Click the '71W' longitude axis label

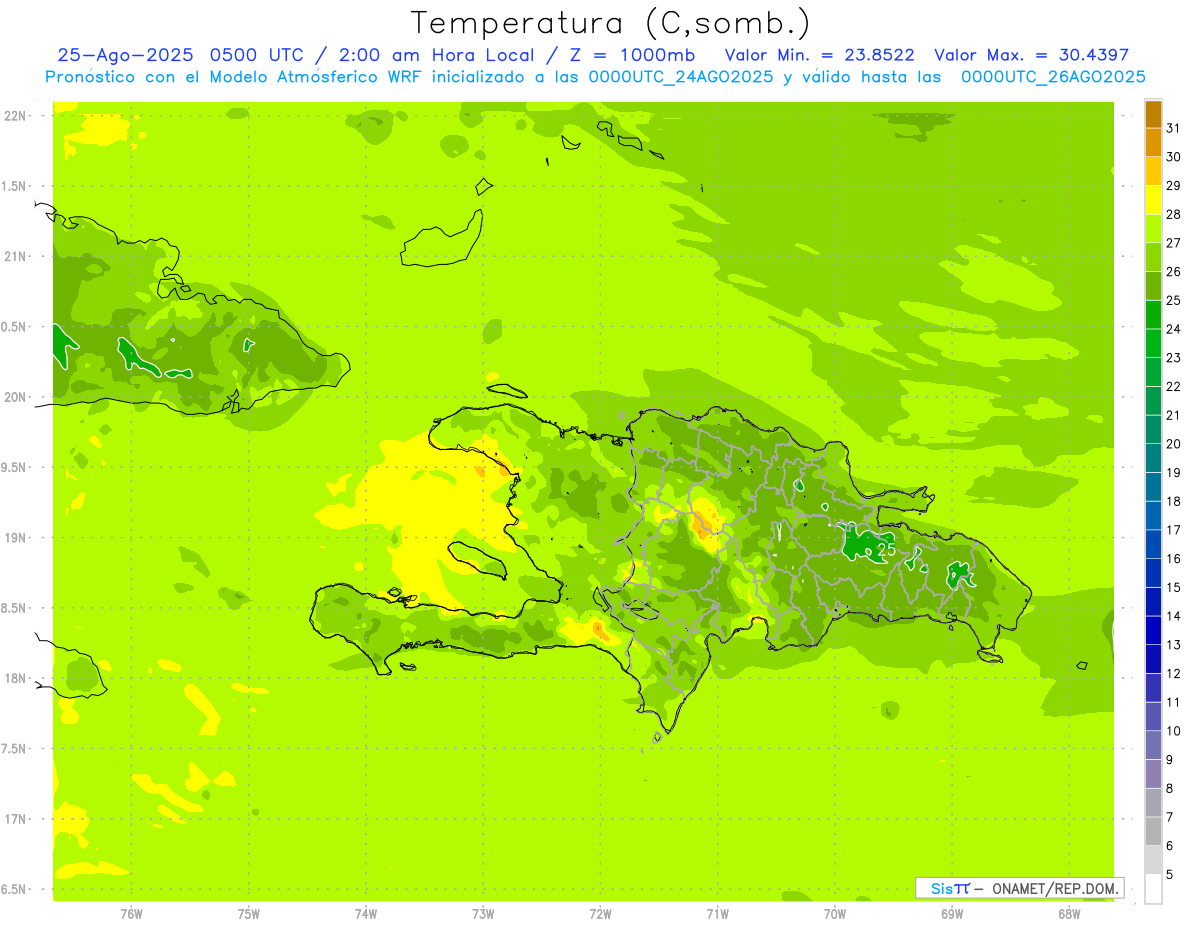pyautogui.click(x=717, y=913)
